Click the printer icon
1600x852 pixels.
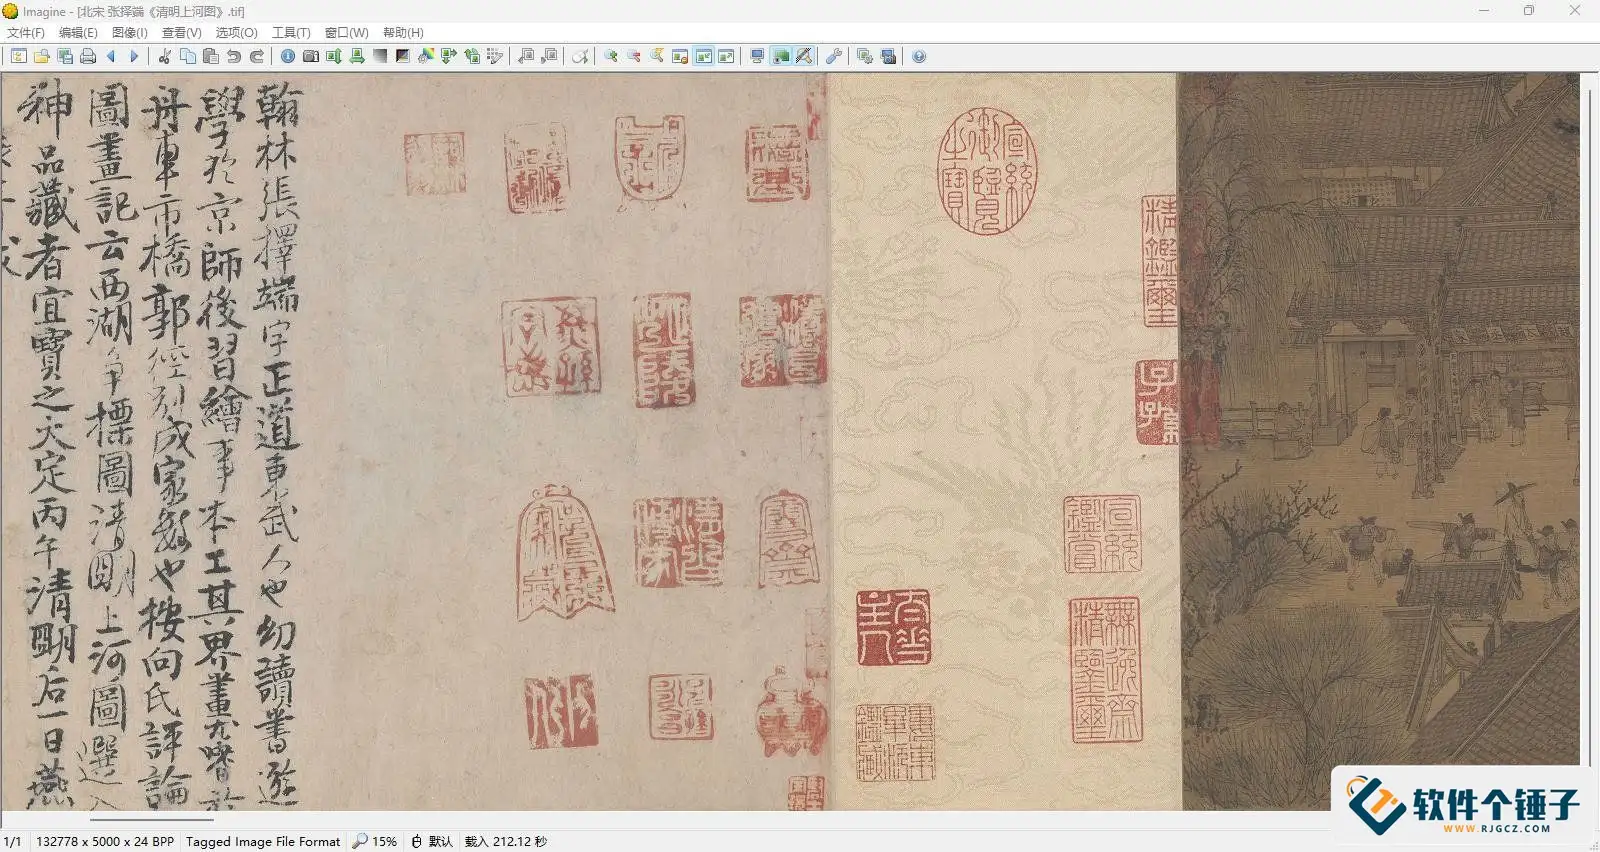[x=88, y=56]
